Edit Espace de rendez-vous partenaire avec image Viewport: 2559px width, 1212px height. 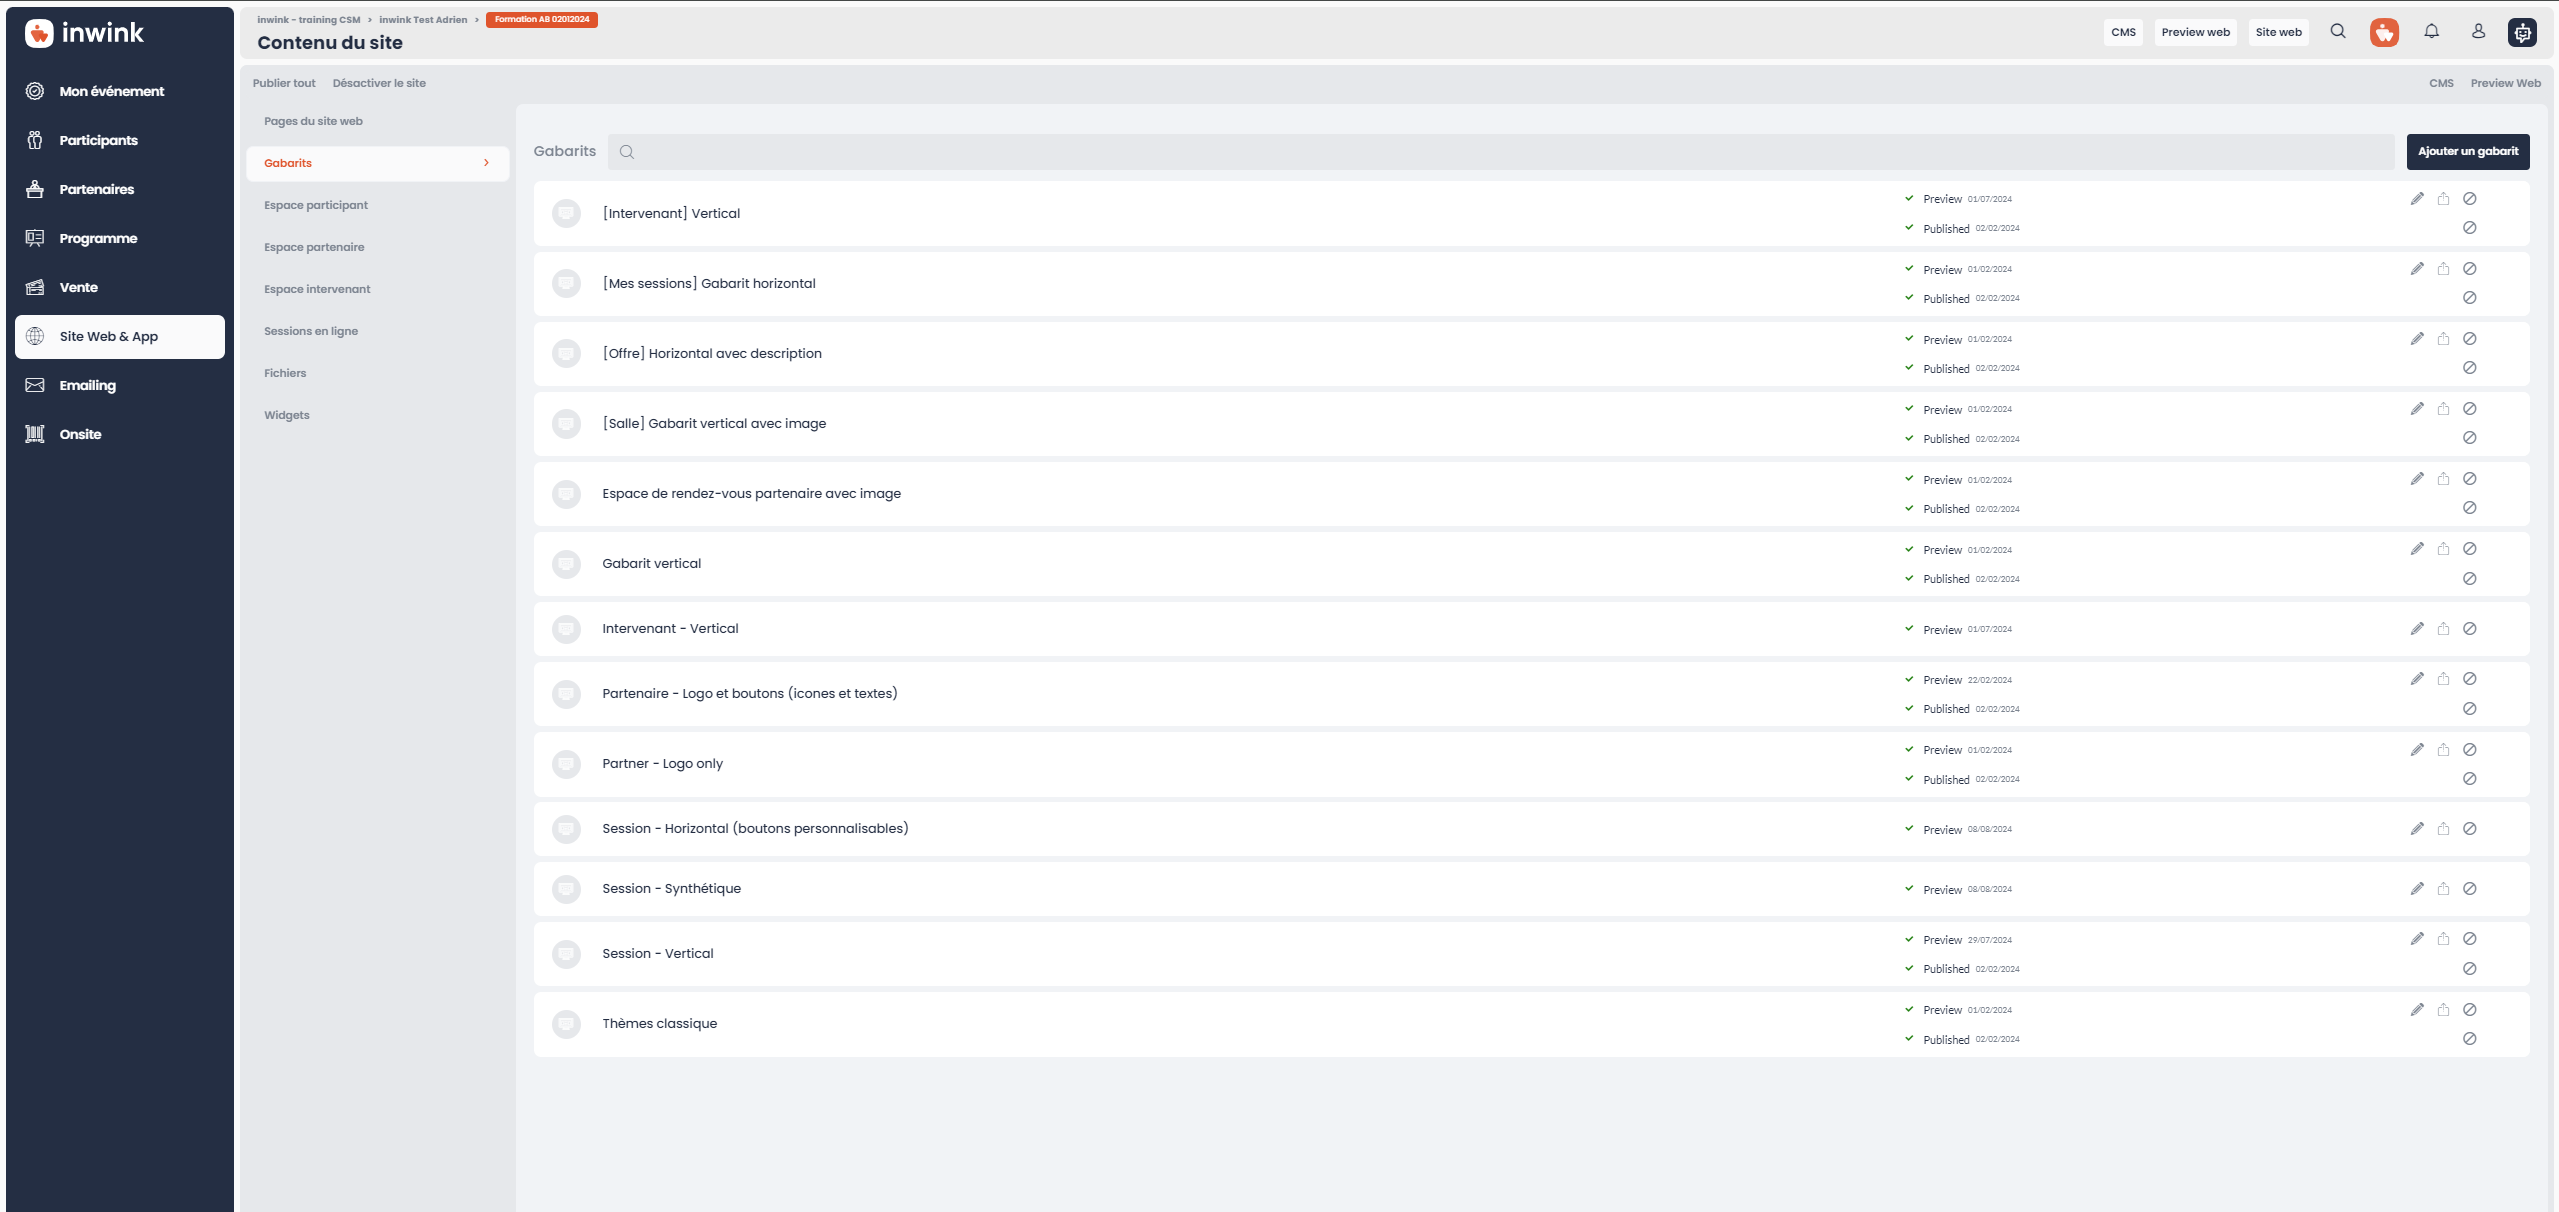pos(2417,479)
